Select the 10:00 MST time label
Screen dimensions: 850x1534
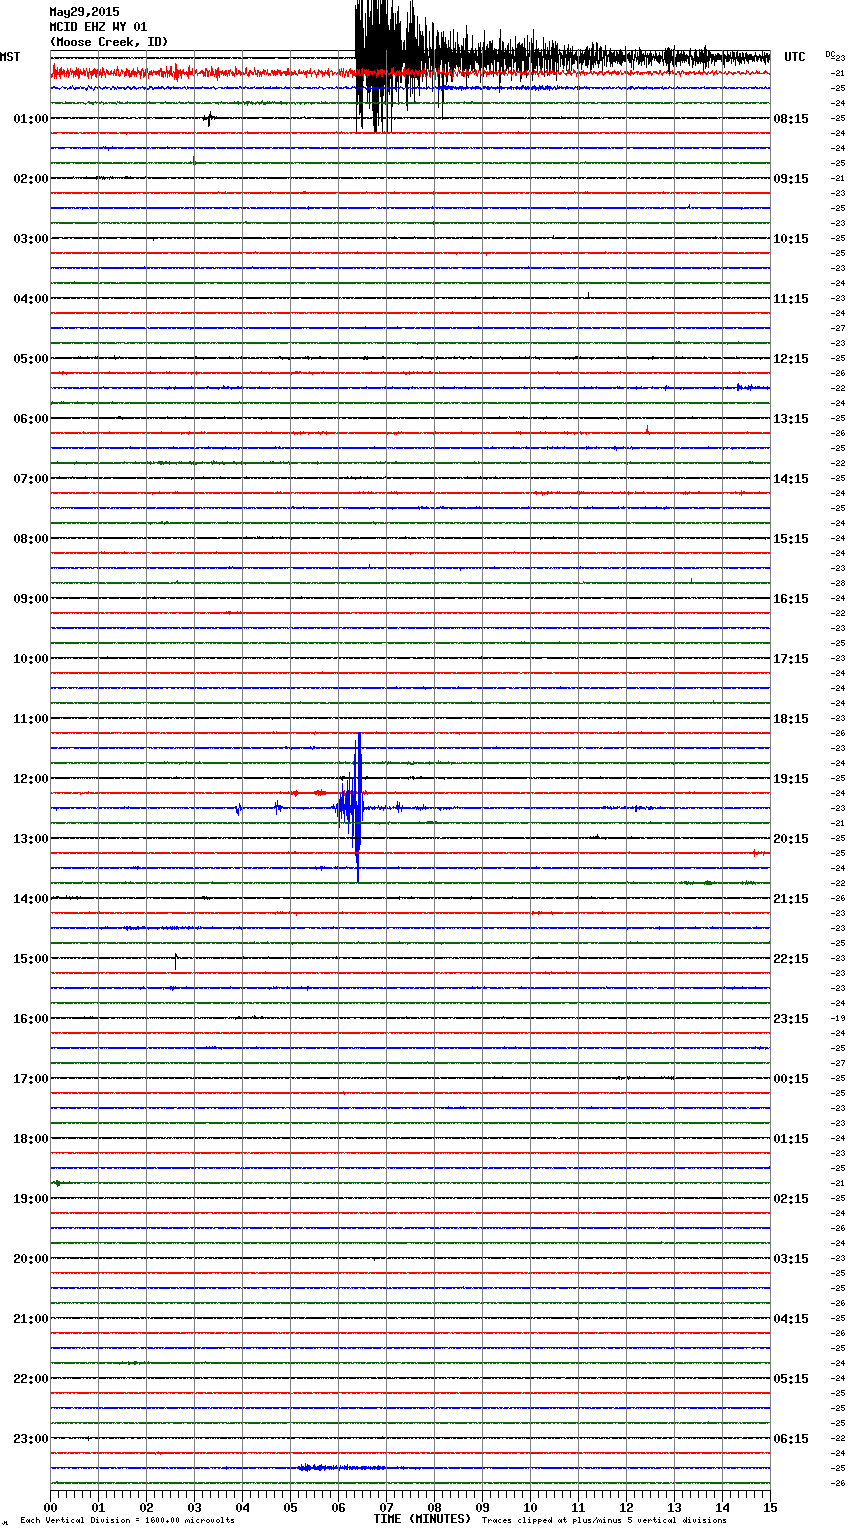31,659
